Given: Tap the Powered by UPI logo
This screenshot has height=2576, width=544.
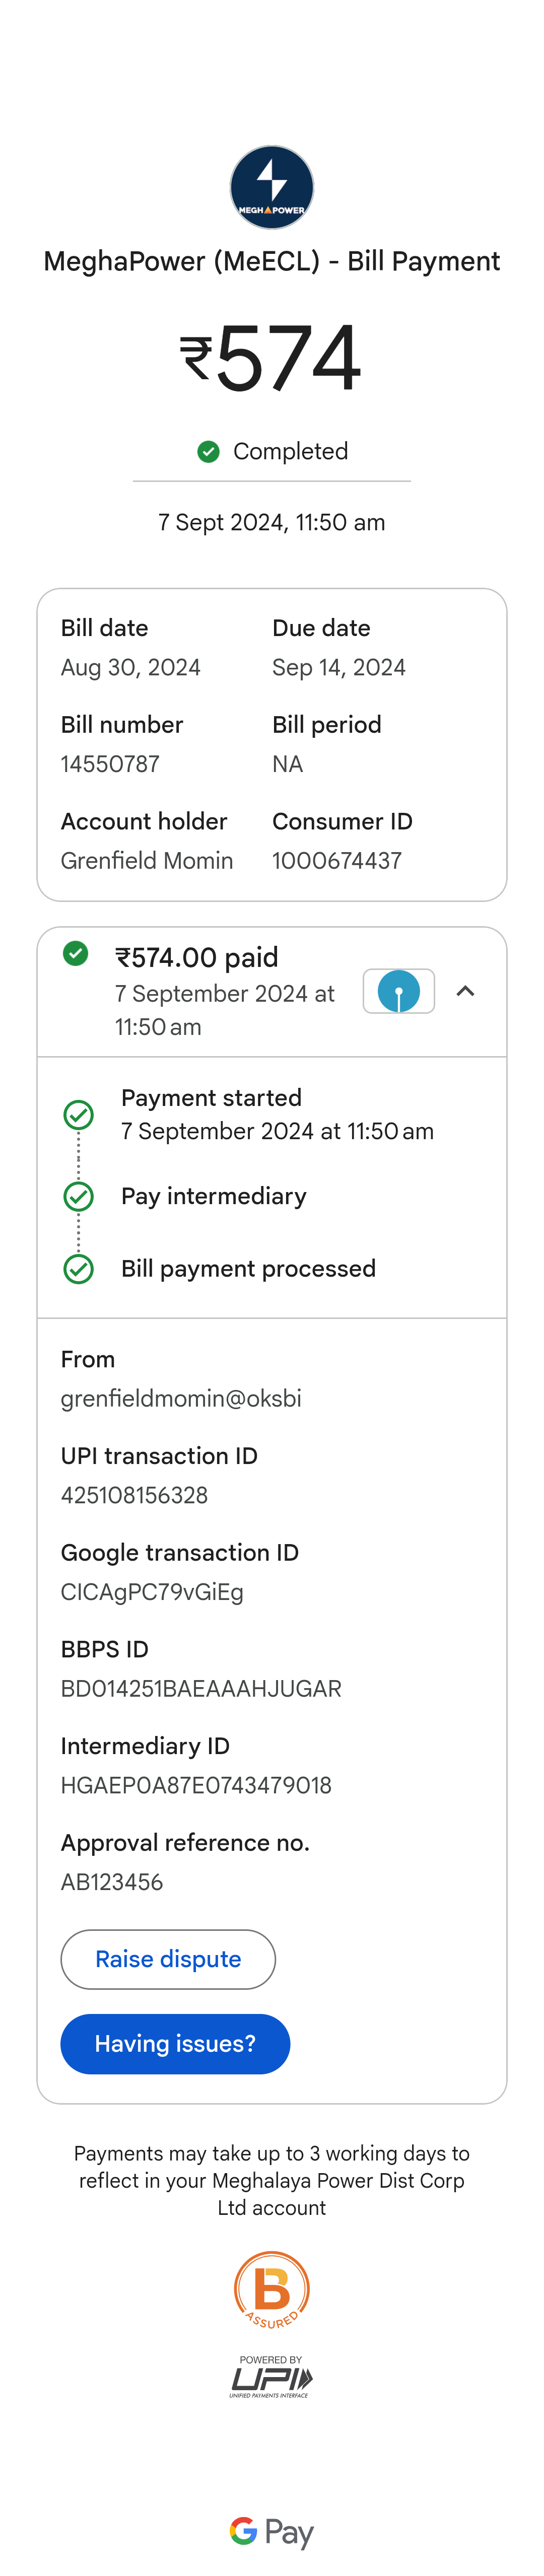Looking at the screenshot, I should 272,2377.
